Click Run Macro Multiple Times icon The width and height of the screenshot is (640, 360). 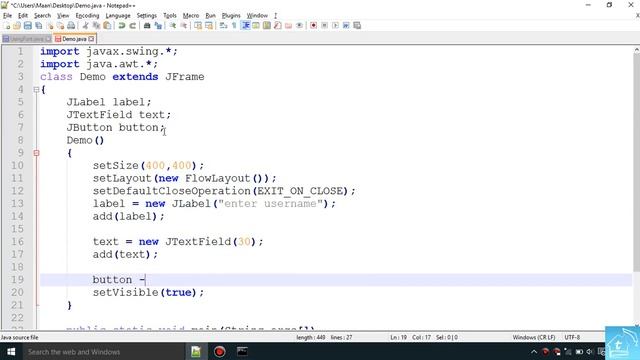(x=346, y=26)
